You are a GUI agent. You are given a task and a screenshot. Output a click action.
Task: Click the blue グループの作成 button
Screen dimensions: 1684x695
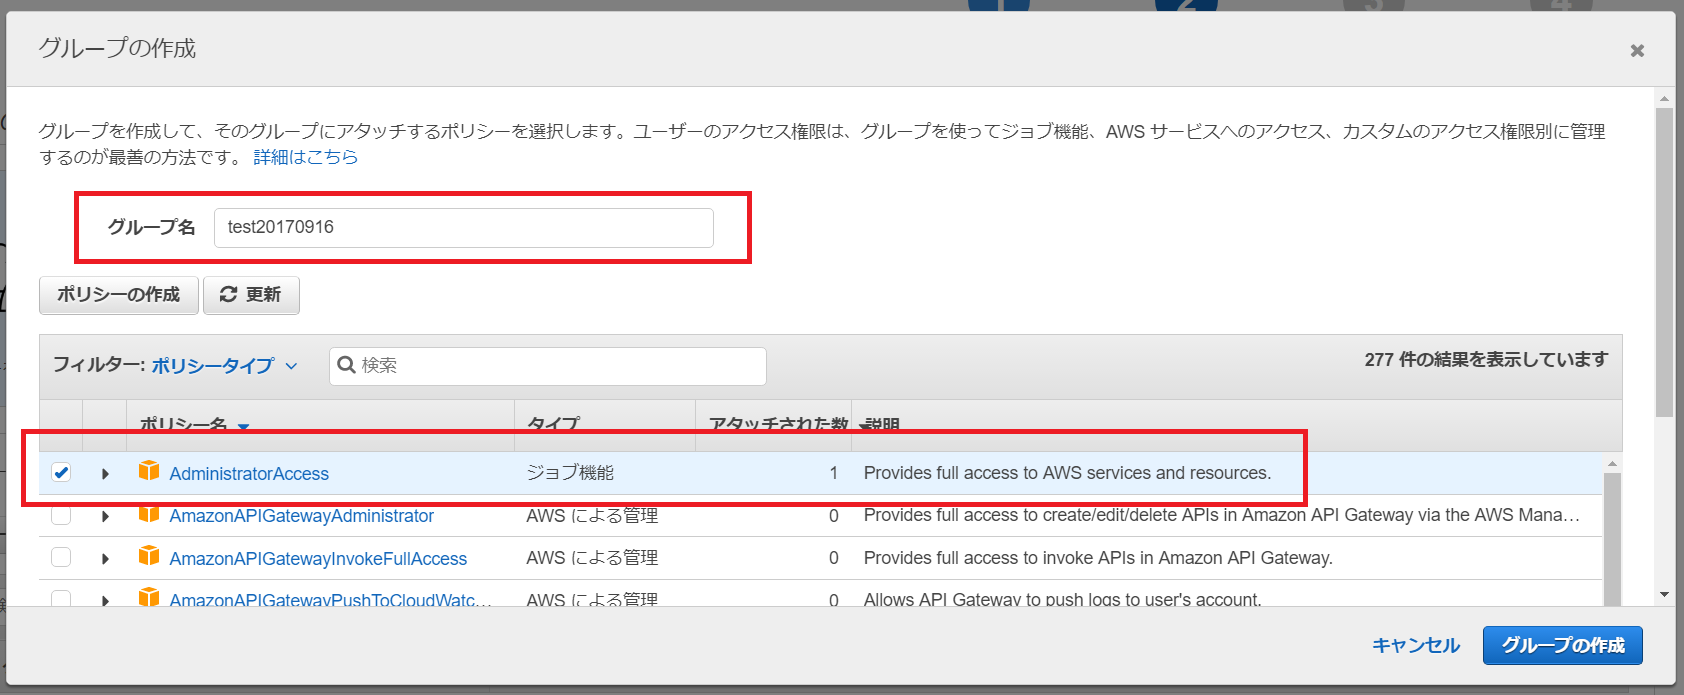(1563, 645)
